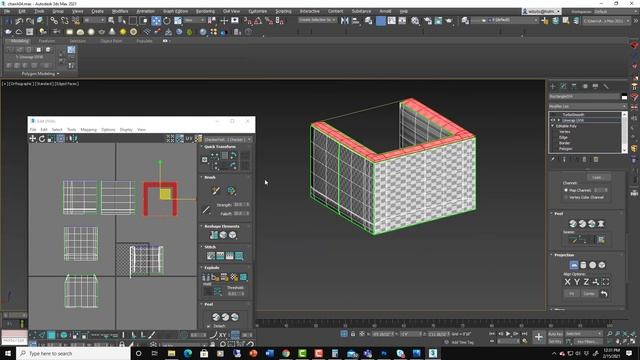Viewport: 640px width, 360px height.
Task: Click the last Explode rollout icon
Action: click(243, 277)
